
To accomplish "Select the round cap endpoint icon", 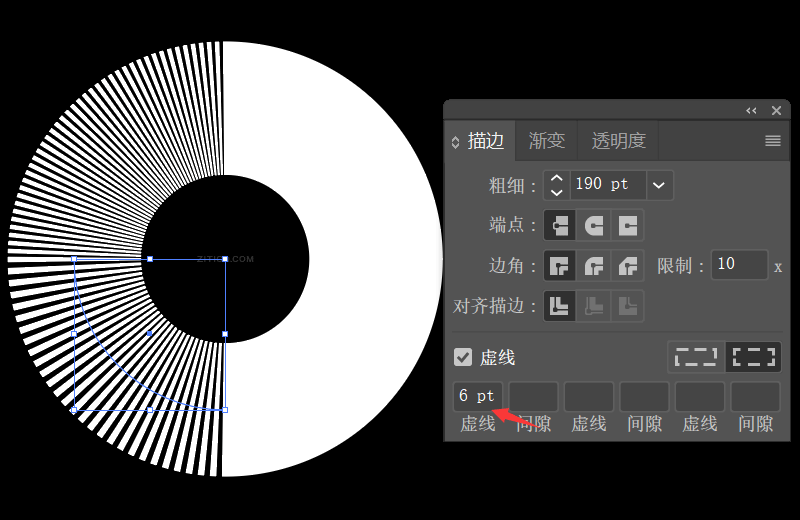I will pyautogui.click(x=593, y=225).
